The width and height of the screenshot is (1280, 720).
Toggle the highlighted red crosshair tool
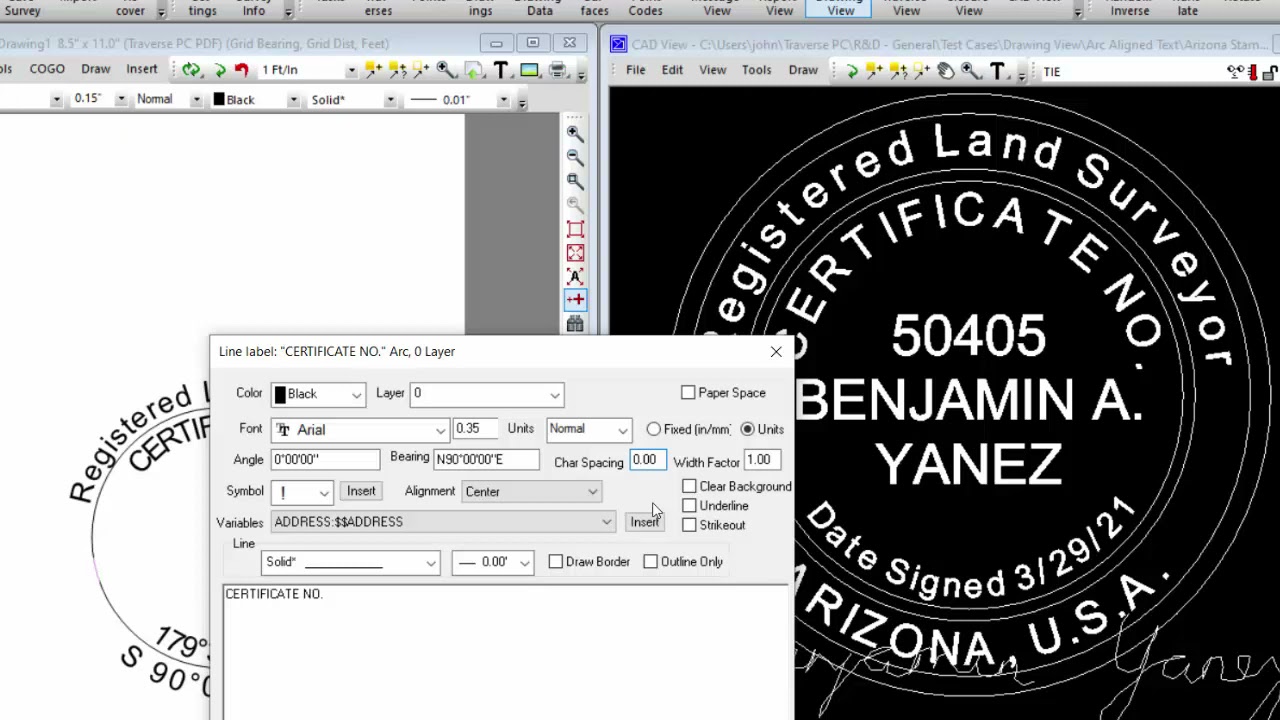575,300
